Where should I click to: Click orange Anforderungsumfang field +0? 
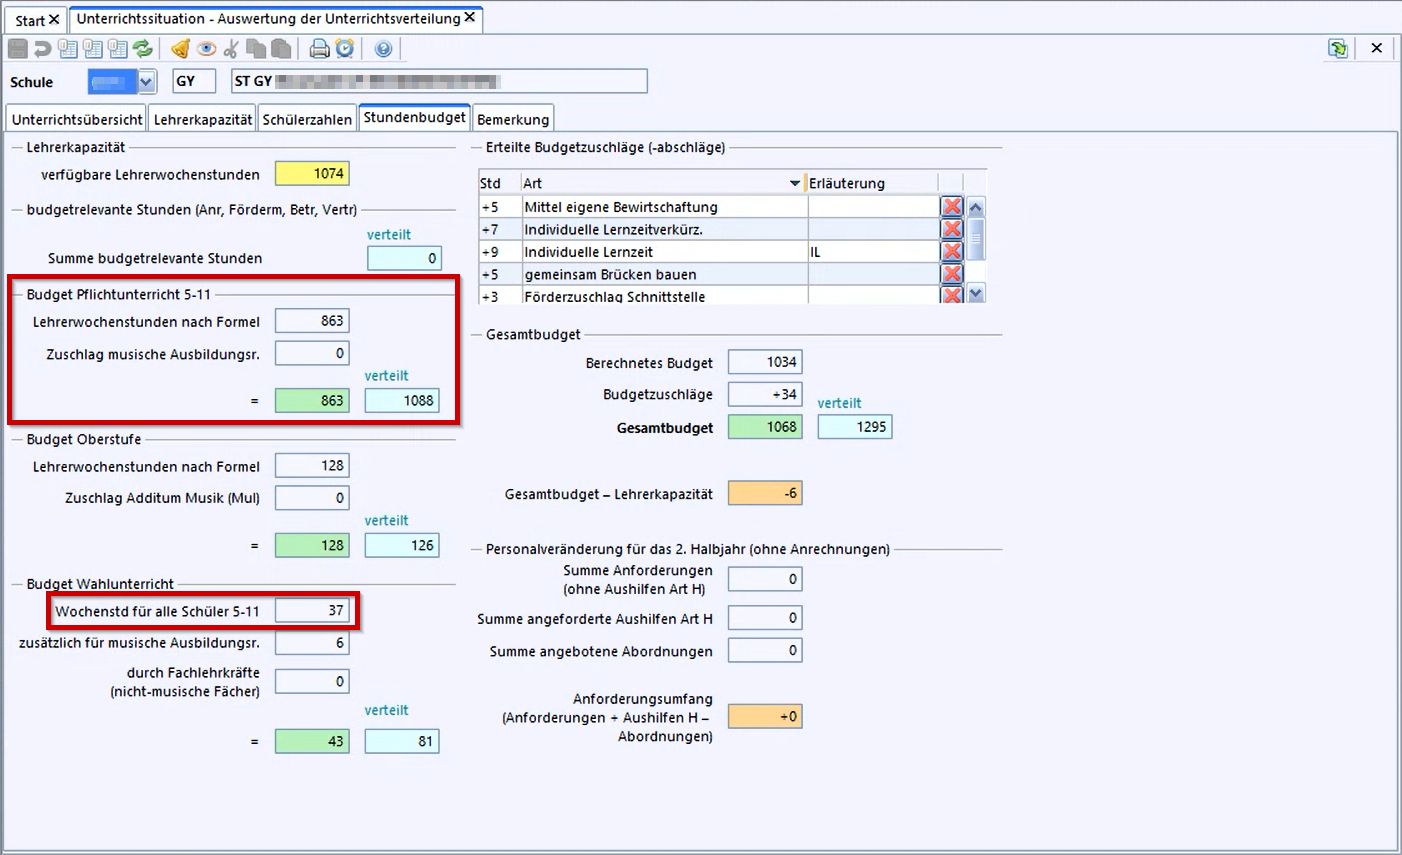coord(765,716)
